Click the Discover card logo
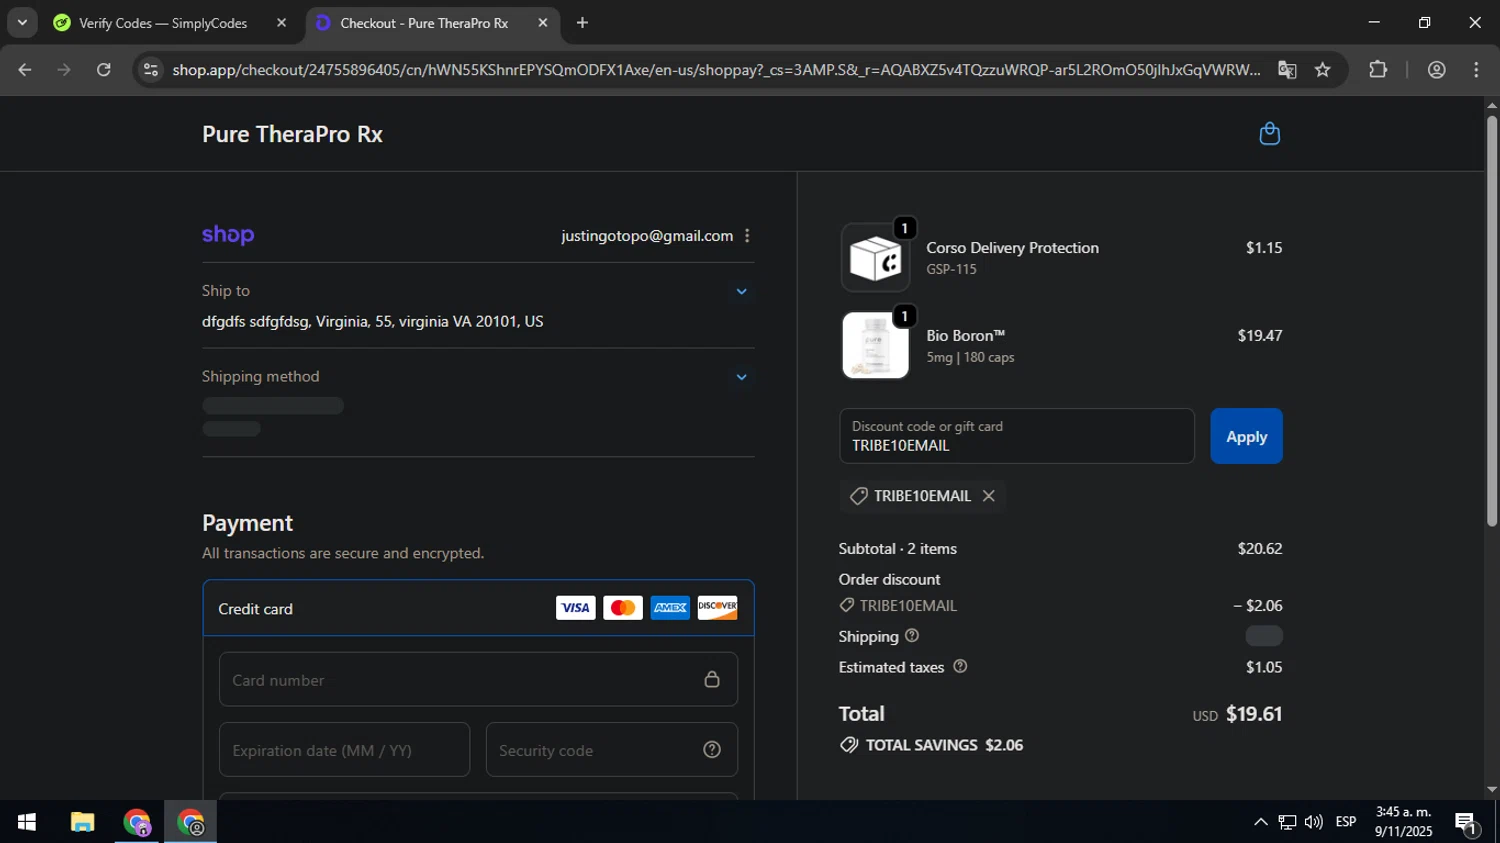The height and width of the screenshot is (843, 1500). 717,608
